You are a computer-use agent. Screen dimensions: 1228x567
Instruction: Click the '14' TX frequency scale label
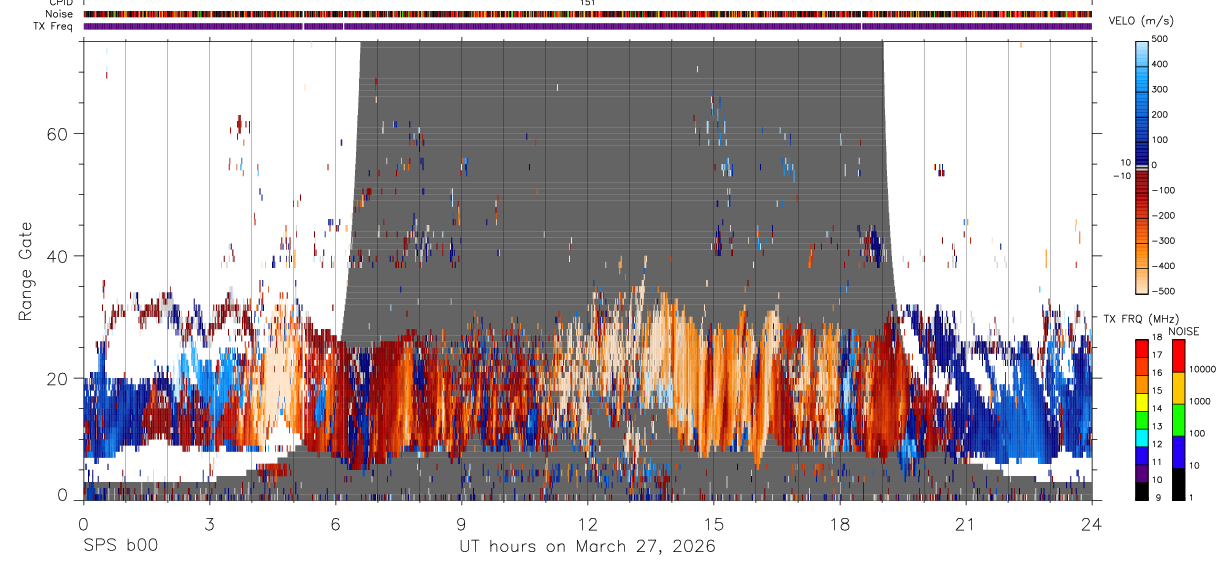(x=1157, y=409)
